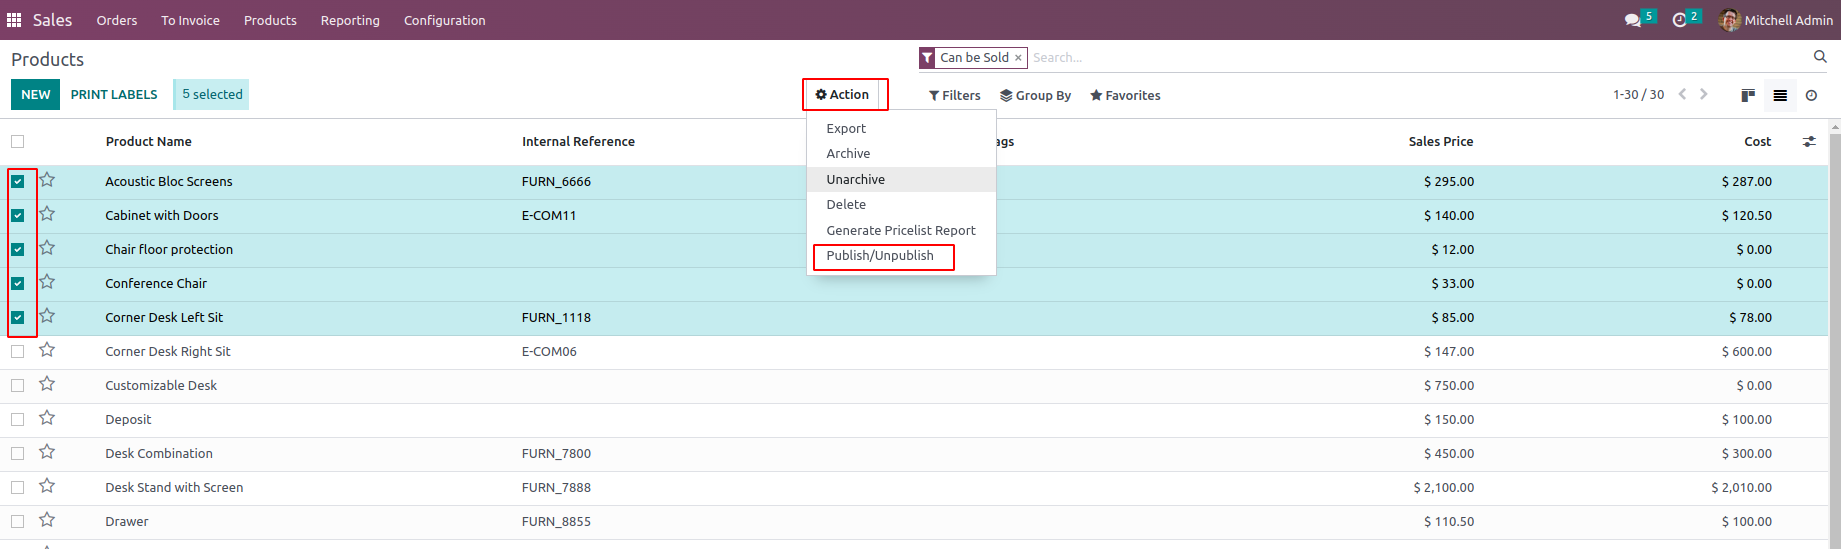Check the Customizable Desk row checkbox
The height and width of the screenshot is (549, 1841).
coord(18,385)
